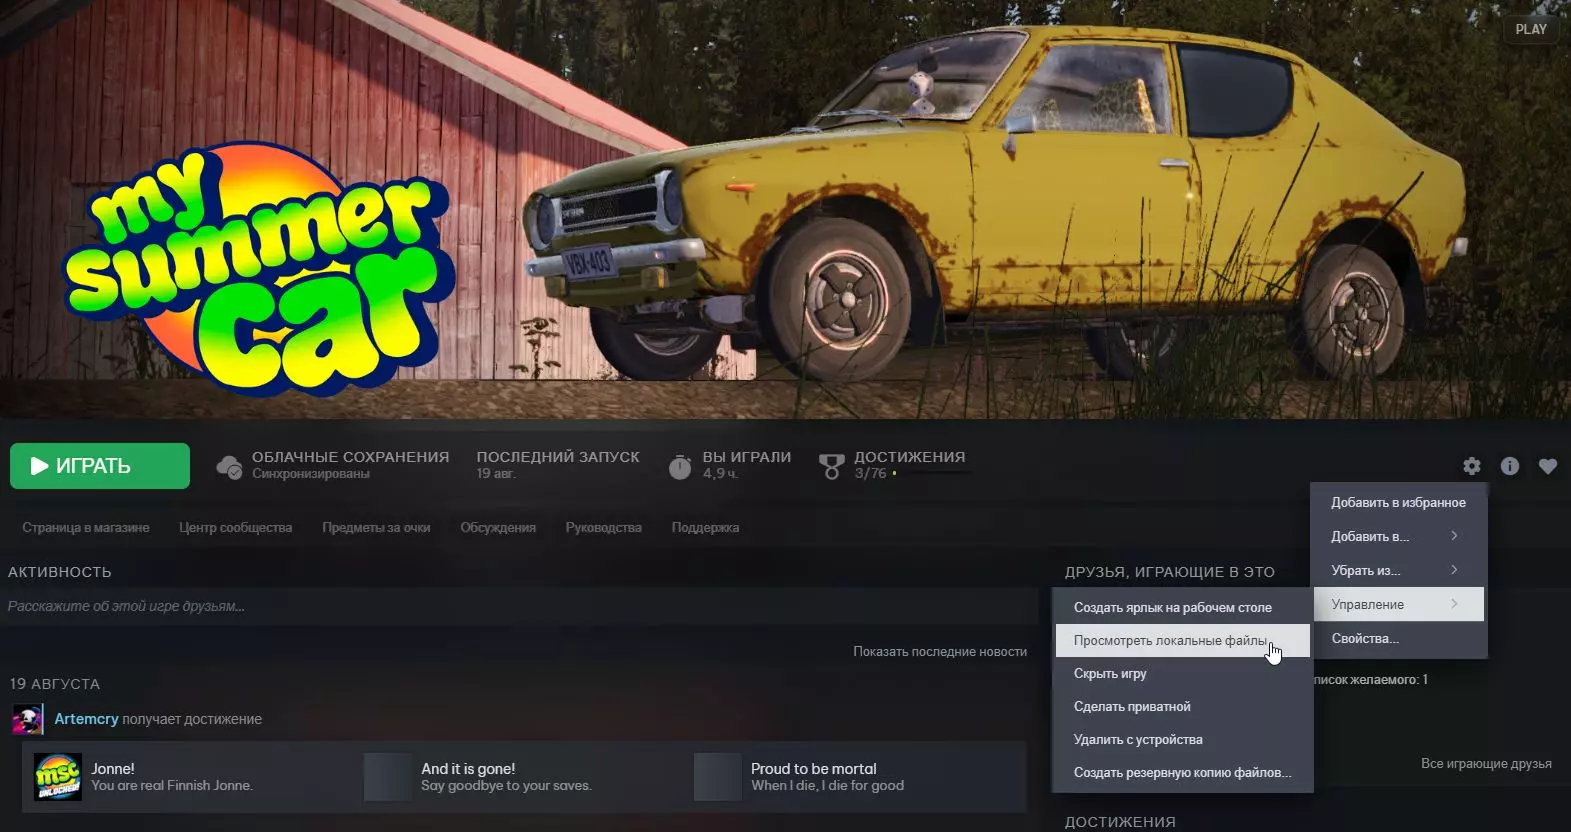This screenshot has width=1571, height=832.
Task: Click the ПОСЛЕДНИЙ ЗАПУСК 19 авг. text
Action: (x=558, y=465)
